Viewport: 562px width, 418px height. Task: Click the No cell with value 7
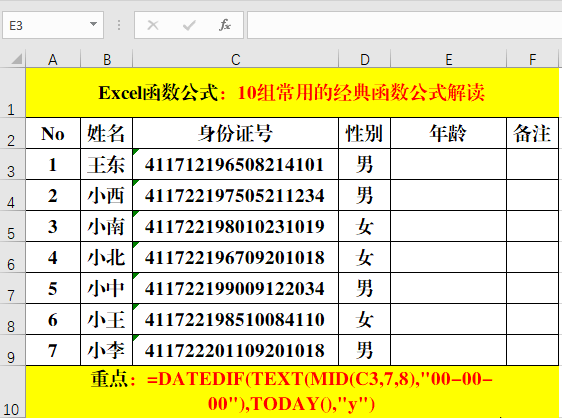(x=53, y=350)
